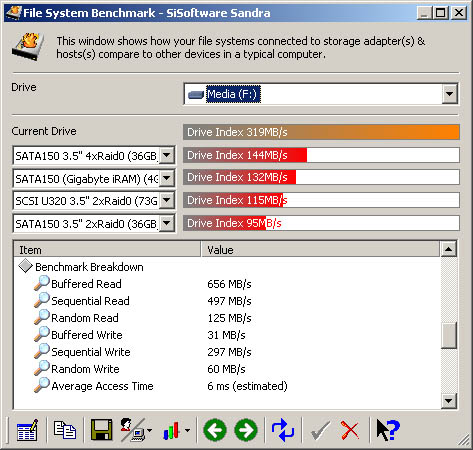Click the magnifier icon beside Random Write
Screen dimensions: 473x450
pos(42,368)
